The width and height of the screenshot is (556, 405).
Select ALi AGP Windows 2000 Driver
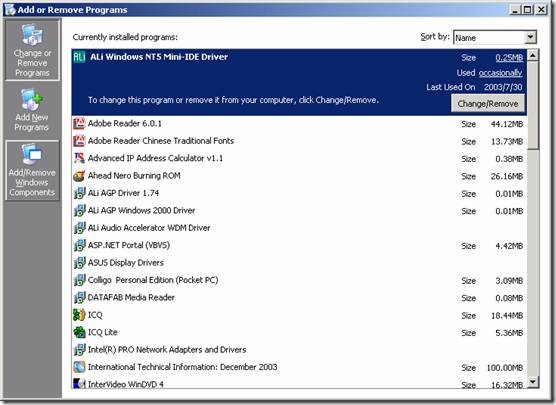click(141, 210)
